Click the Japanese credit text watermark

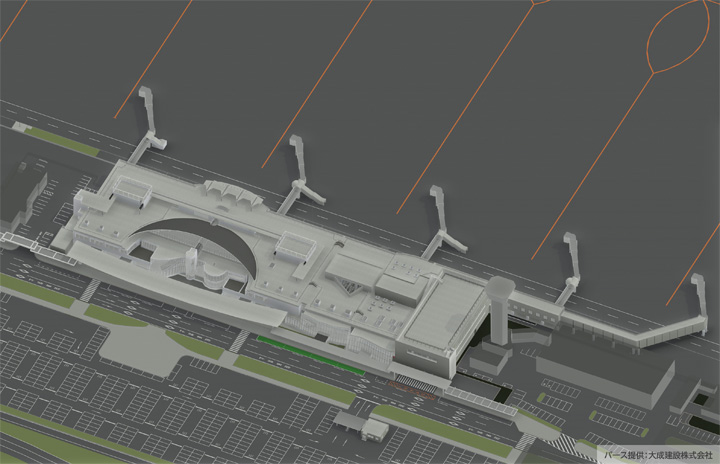click(657, 453)
